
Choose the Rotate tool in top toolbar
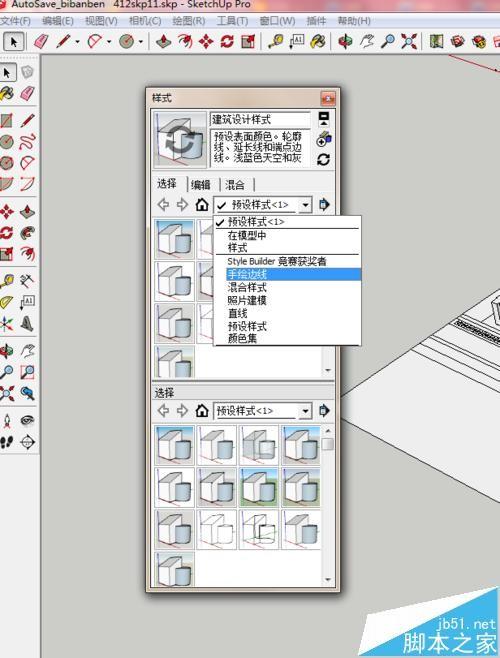227,42
